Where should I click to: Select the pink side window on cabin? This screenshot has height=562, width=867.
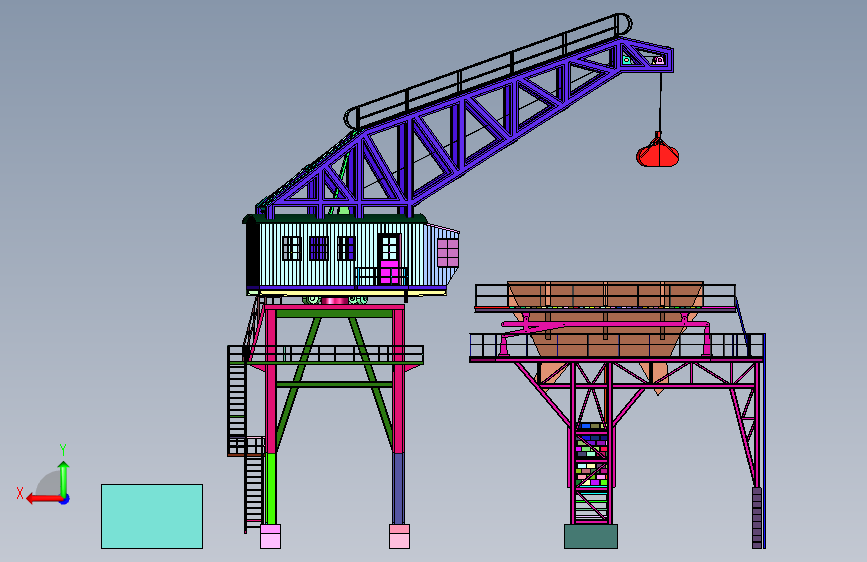(448, 253)
